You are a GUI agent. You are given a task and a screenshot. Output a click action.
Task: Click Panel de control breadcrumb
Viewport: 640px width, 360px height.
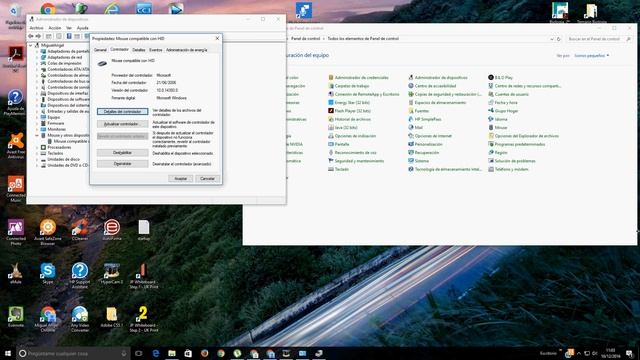[x=306, y=39]
